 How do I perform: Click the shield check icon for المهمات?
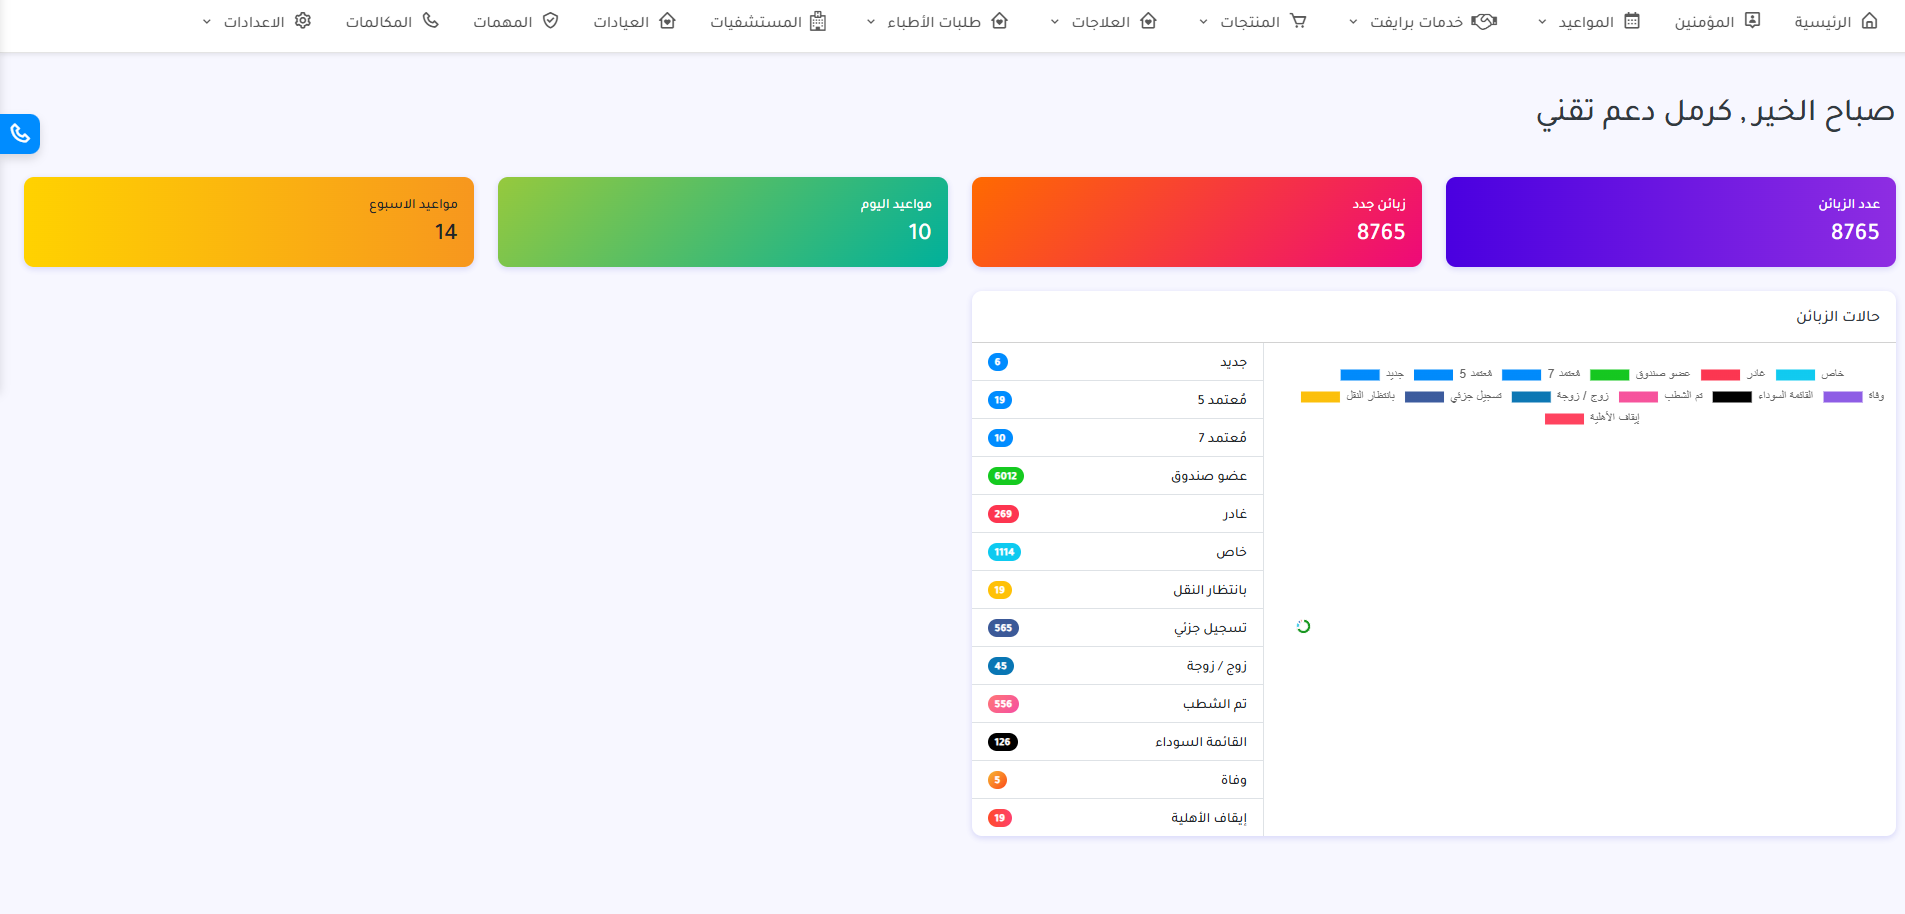click(x=550, y=21)
